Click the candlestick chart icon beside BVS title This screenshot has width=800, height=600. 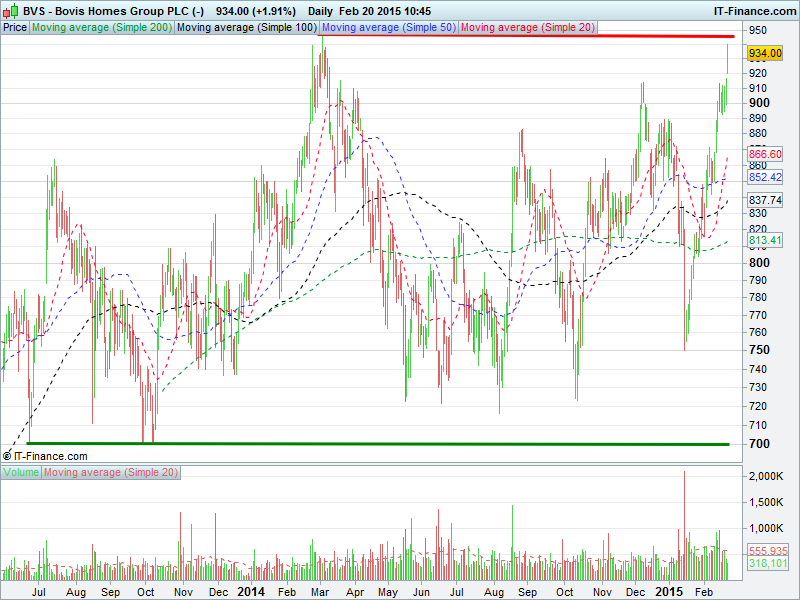(x=10, y=10)
